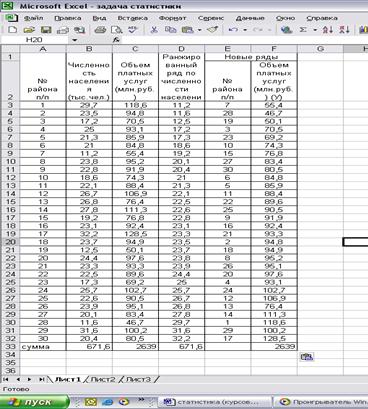Click the Format Painter brush icon
This screenshot has height=409, width=368.
212,30
